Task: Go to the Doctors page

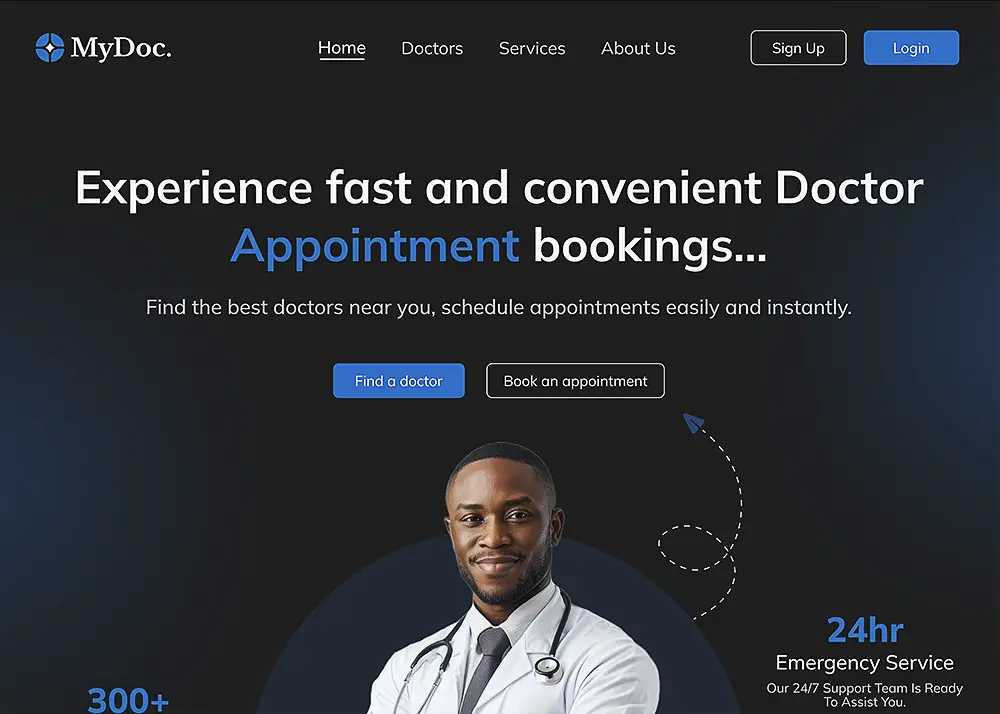Action: pyautogui.click(x=432, y=48)
